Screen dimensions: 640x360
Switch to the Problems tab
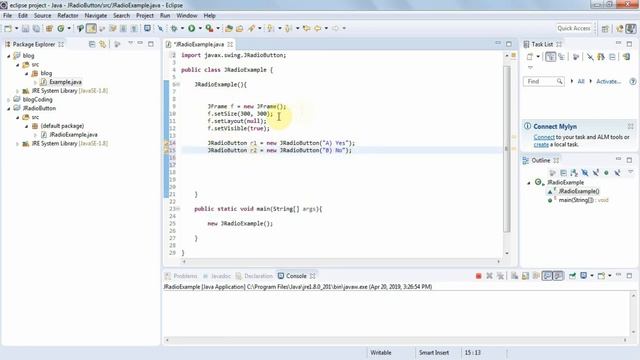[181, 276]
